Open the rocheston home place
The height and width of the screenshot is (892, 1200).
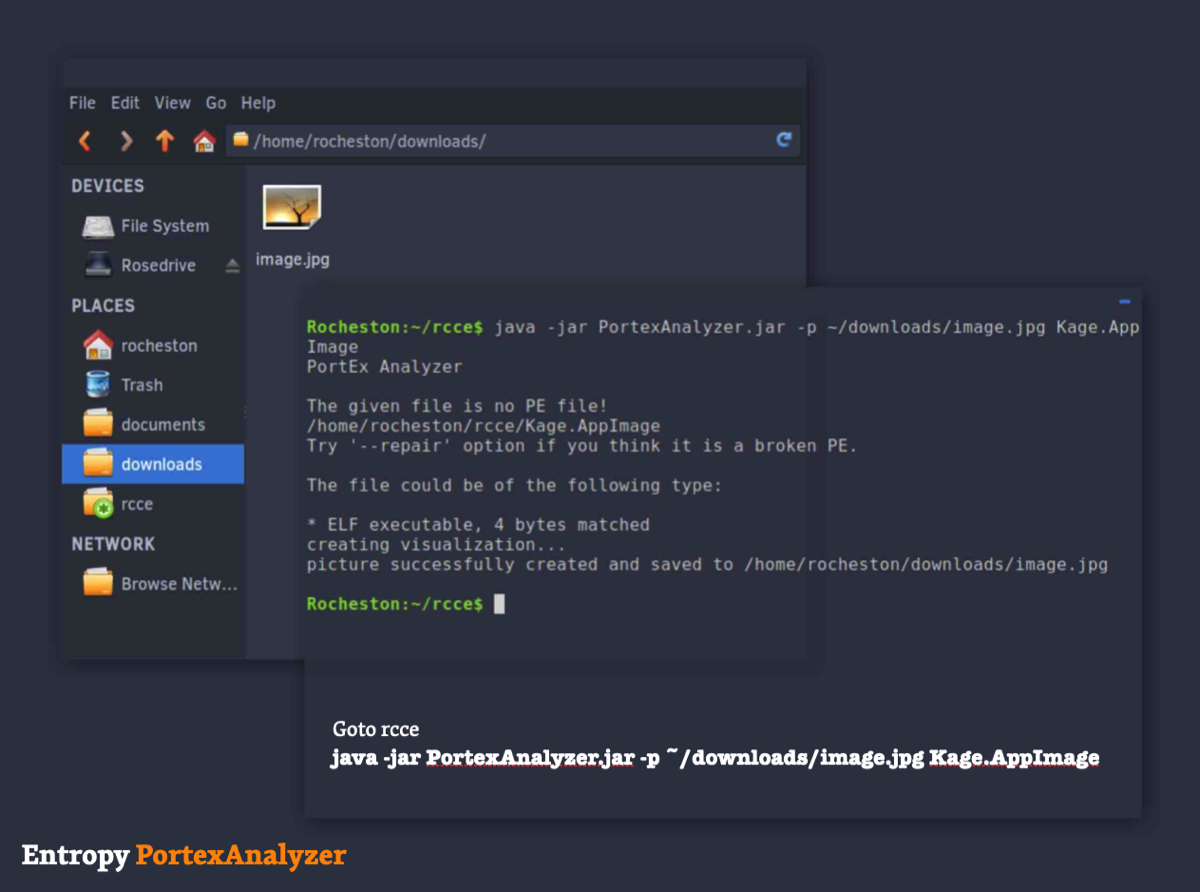pos(158,346)
